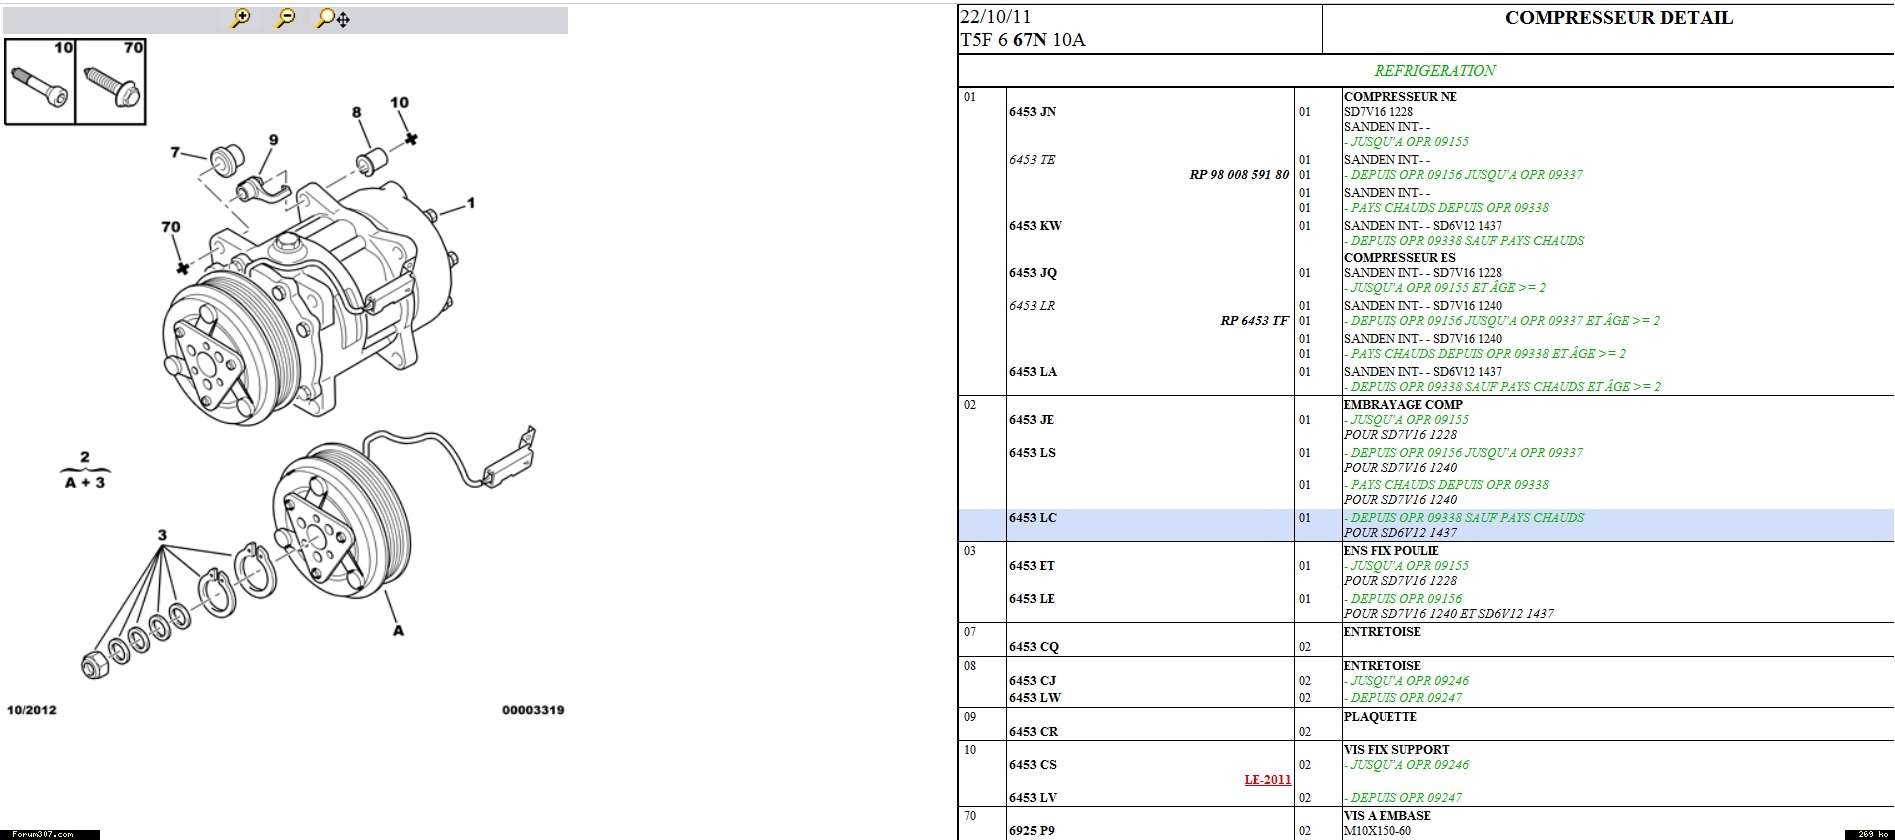Click the zoom in magnifier icon
Image resolution: width=1895 pixels, height=840 pixels.
point(240,18)
